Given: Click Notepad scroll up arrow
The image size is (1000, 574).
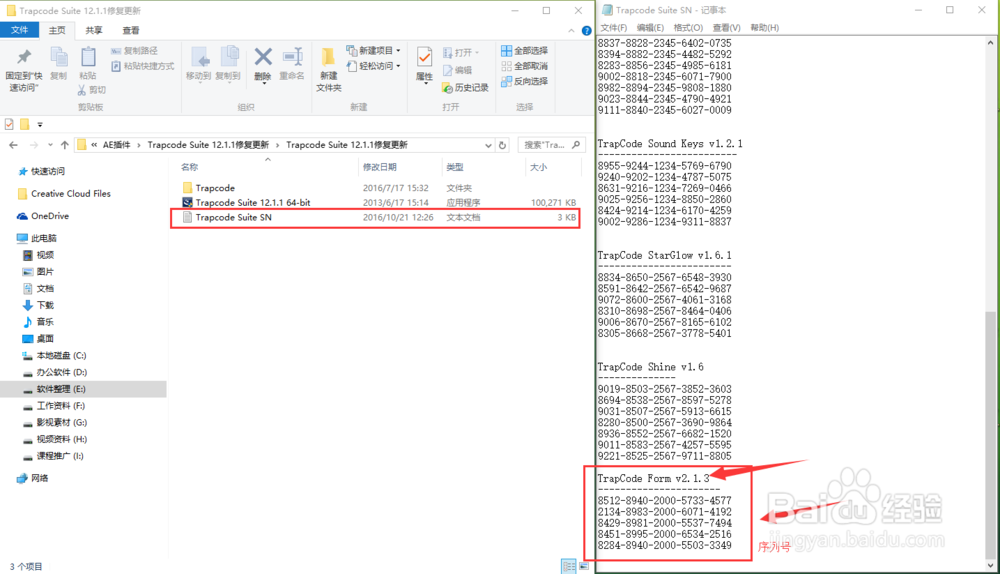Looking at the screenshot, I should click(990, 43).
